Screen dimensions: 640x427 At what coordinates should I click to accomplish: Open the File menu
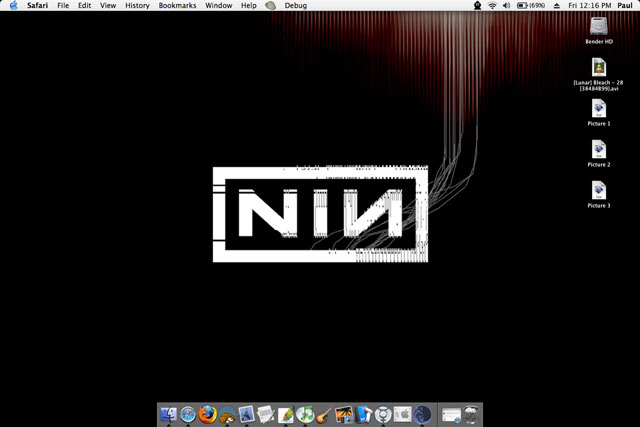click(x=63, y=5)
